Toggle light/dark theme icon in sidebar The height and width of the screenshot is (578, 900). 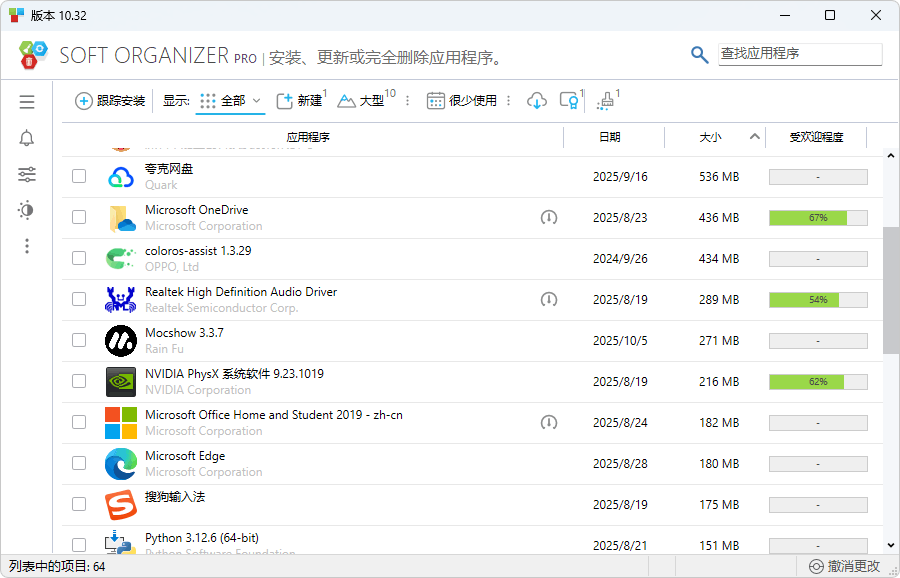pos(27,210)
